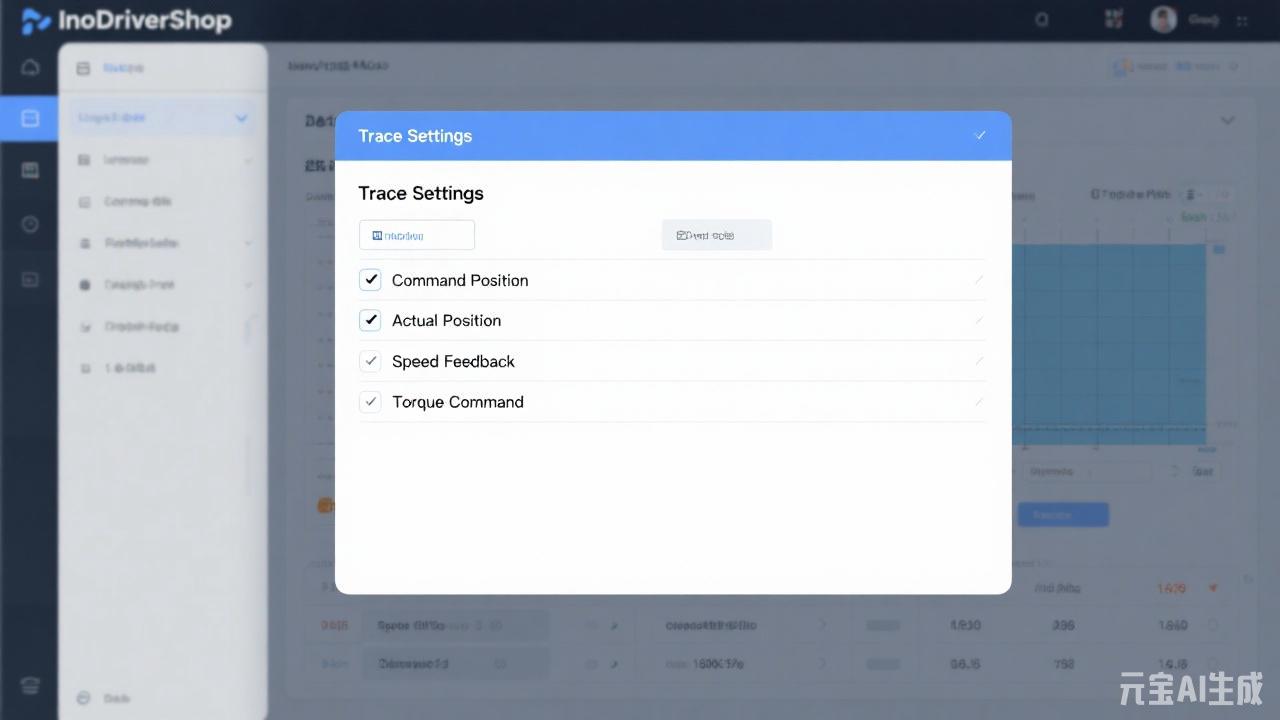This screenshot has width=1280, height=720.
Task: Collapse the data panel using top-right chevron
Action: 1227,121
